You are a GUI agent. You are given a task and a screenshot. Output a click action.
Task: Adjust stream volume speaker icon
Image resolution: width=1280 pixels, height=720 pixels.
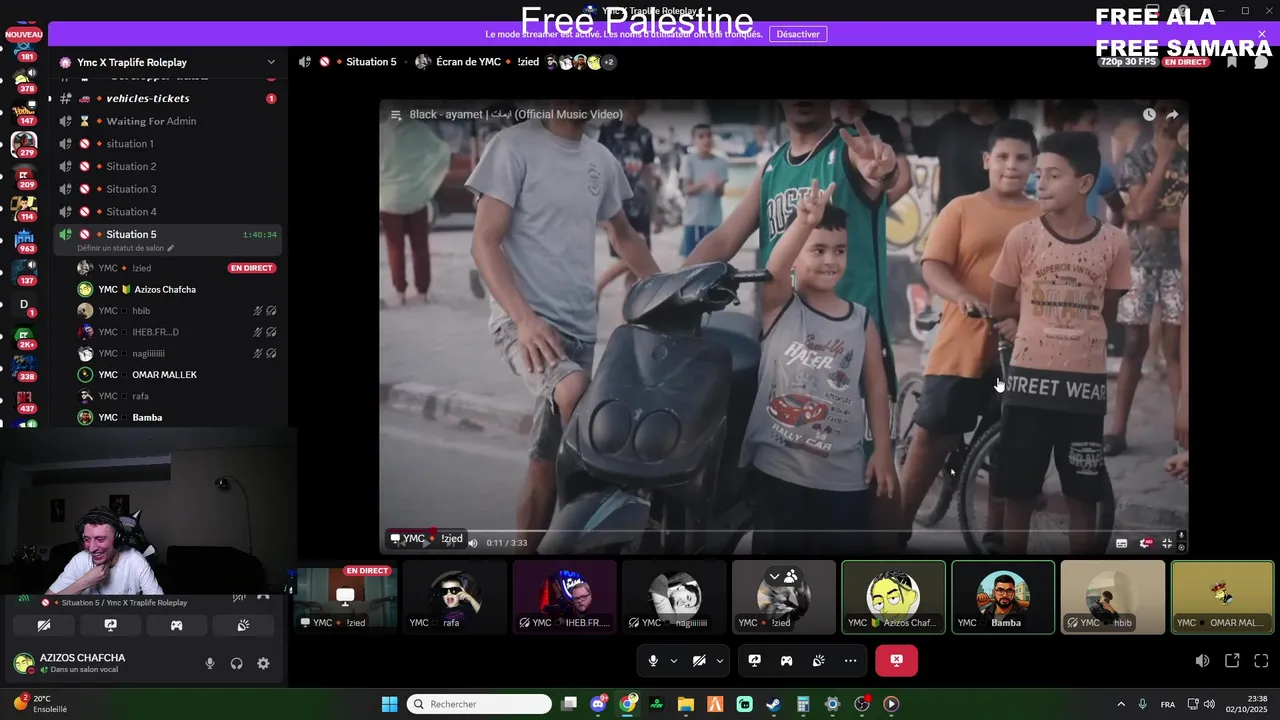pyautogui.click(x=1202, y=661)
